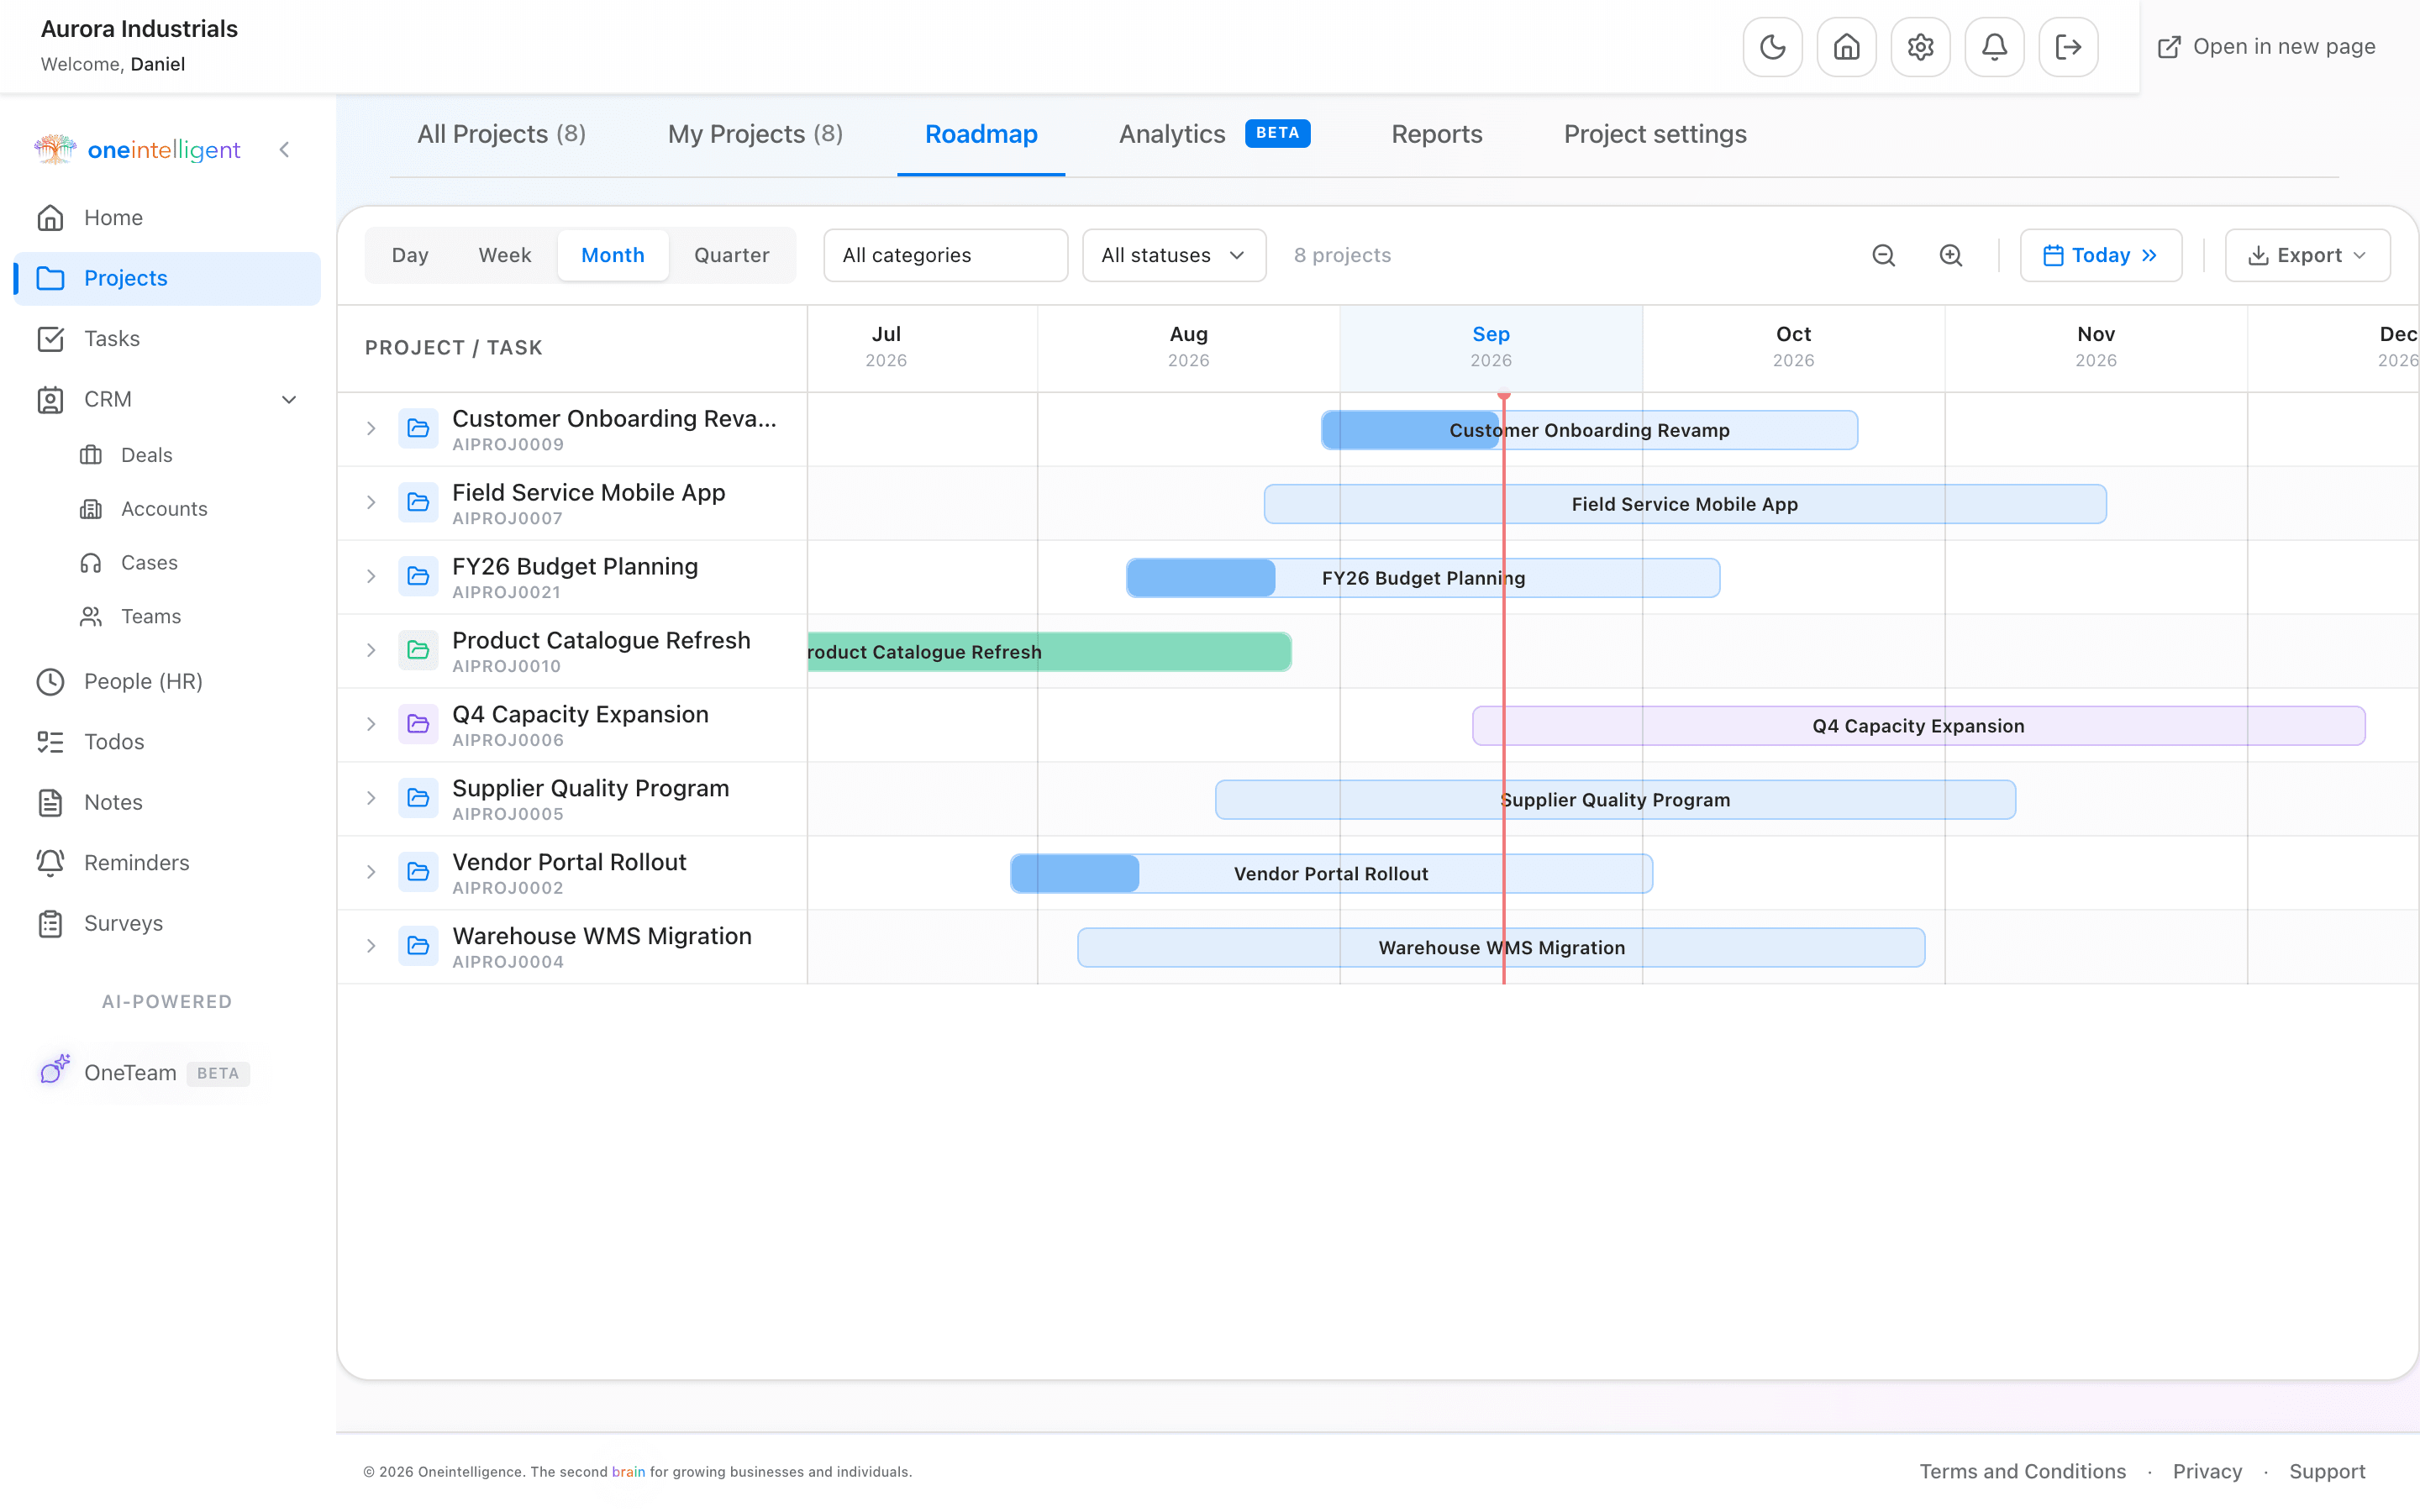The image size is (2420, 1512).
Task: Open Reminders in the sidebar
Action: point(167,863)
